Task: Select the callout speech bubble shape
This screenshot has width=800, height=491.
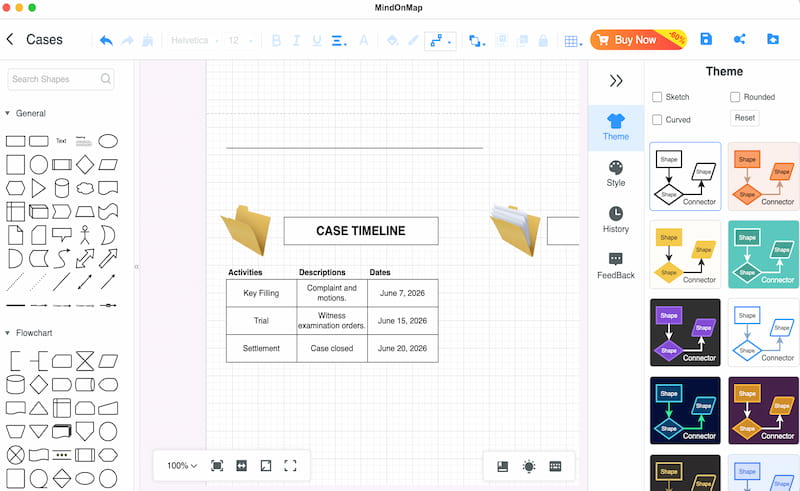Action: tap(62, 235)
